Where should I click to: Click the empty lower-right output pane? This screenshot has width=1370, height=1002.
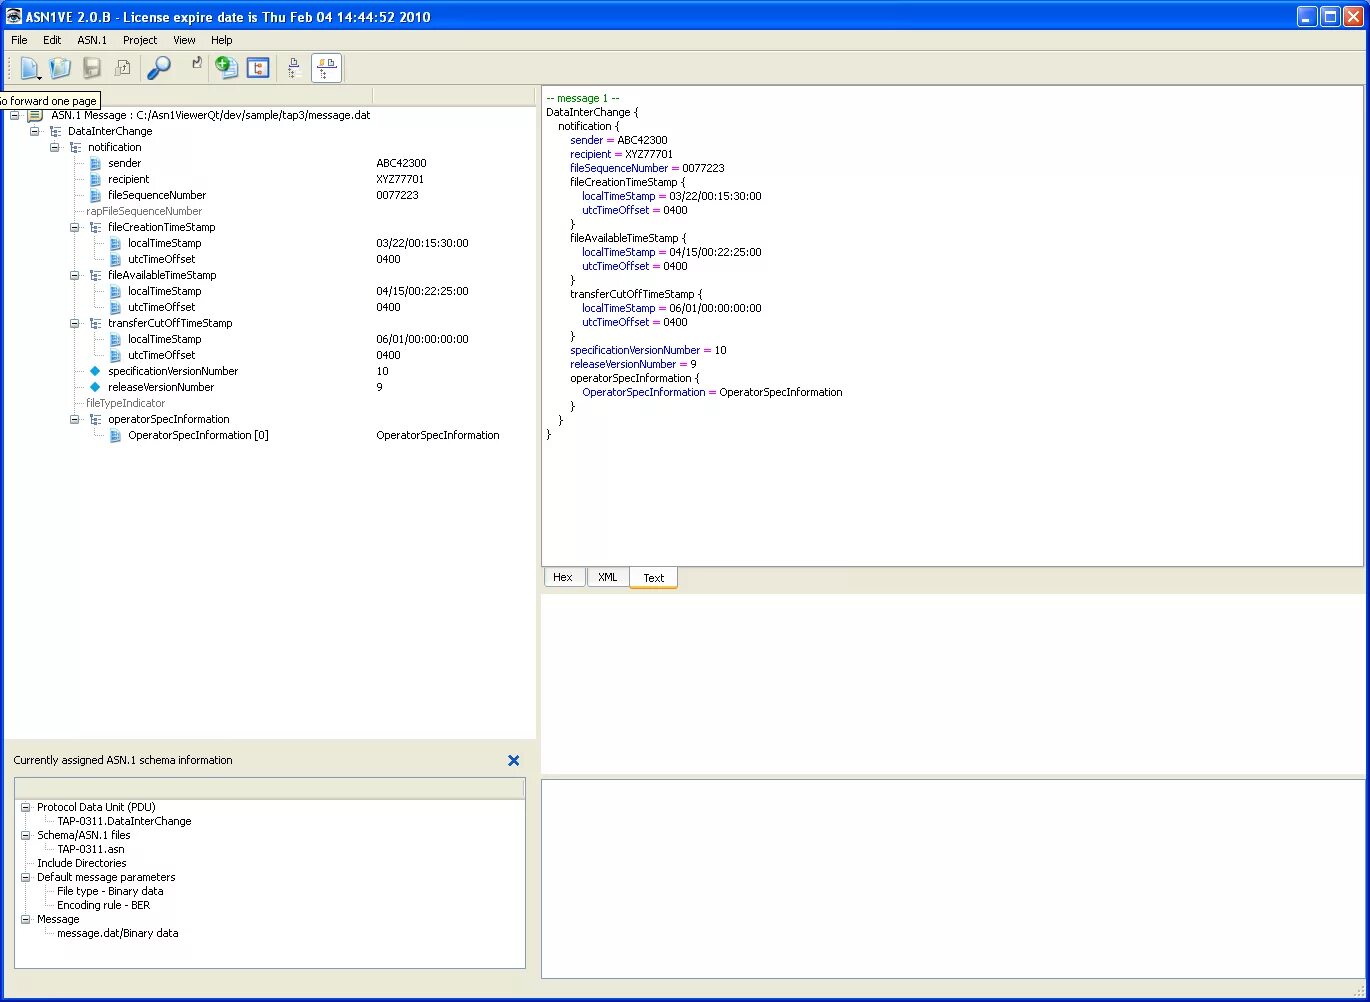tap(952, 878)
